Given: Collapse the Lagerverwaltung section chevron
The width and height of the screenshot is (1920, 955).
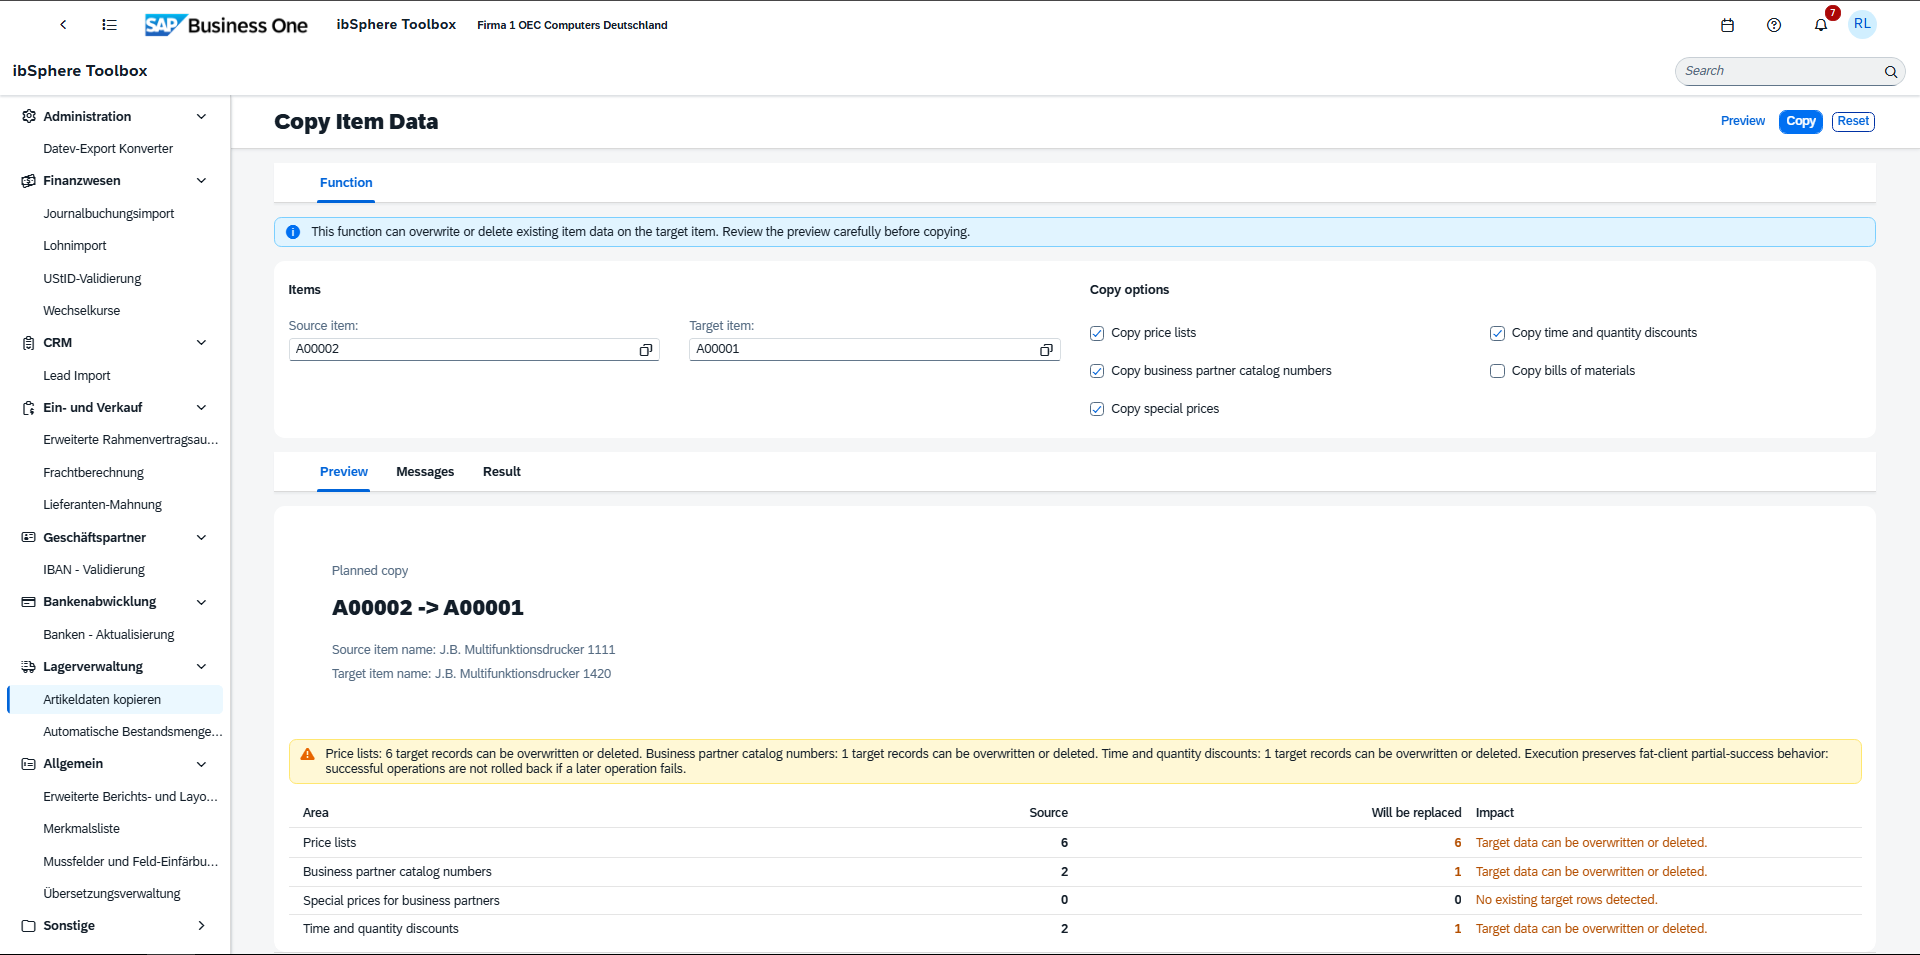Looking at the screenshot, I should (201, 667).
